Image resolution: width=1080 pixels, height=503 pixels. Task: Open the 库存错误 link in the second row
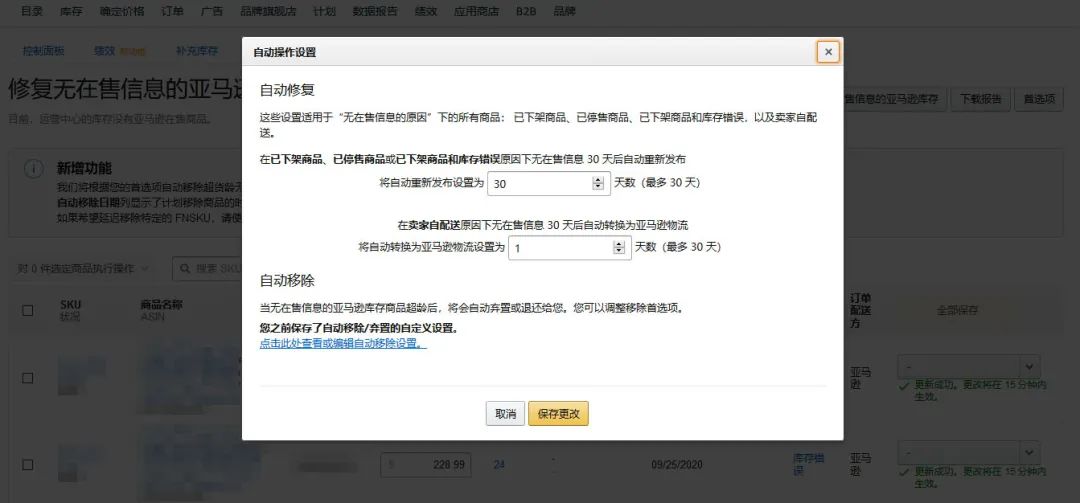(x=809, y=464)
